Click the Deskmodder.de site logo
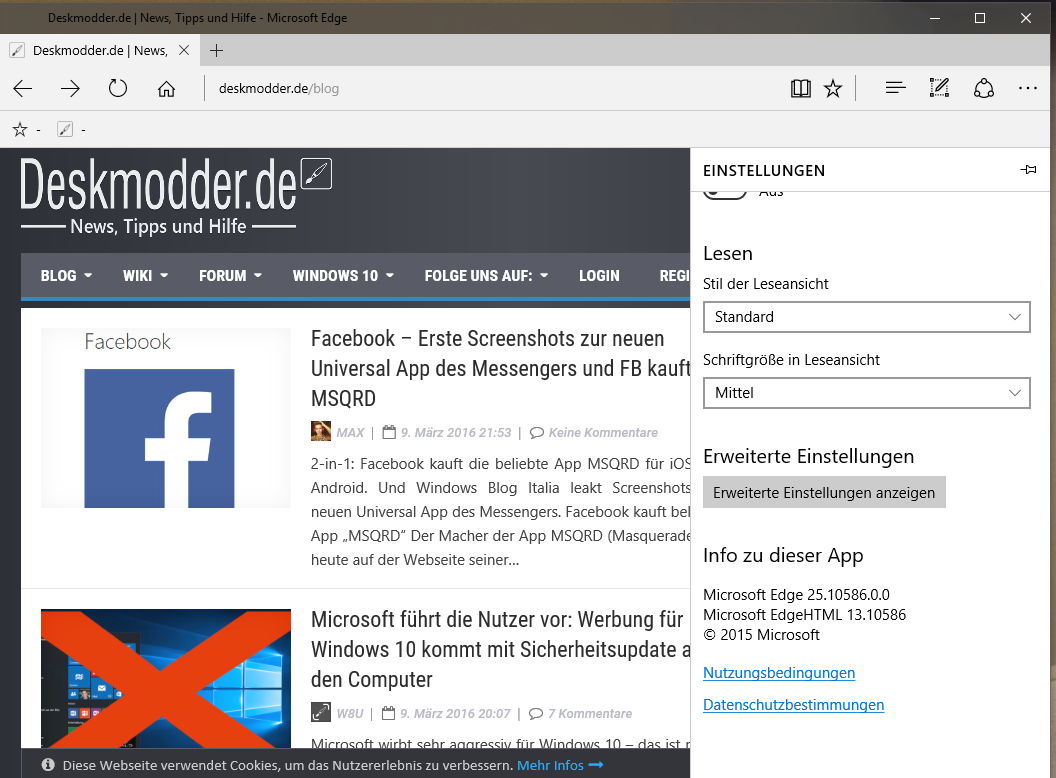The width and height of the screenshot is (1056, 778). 175,195
